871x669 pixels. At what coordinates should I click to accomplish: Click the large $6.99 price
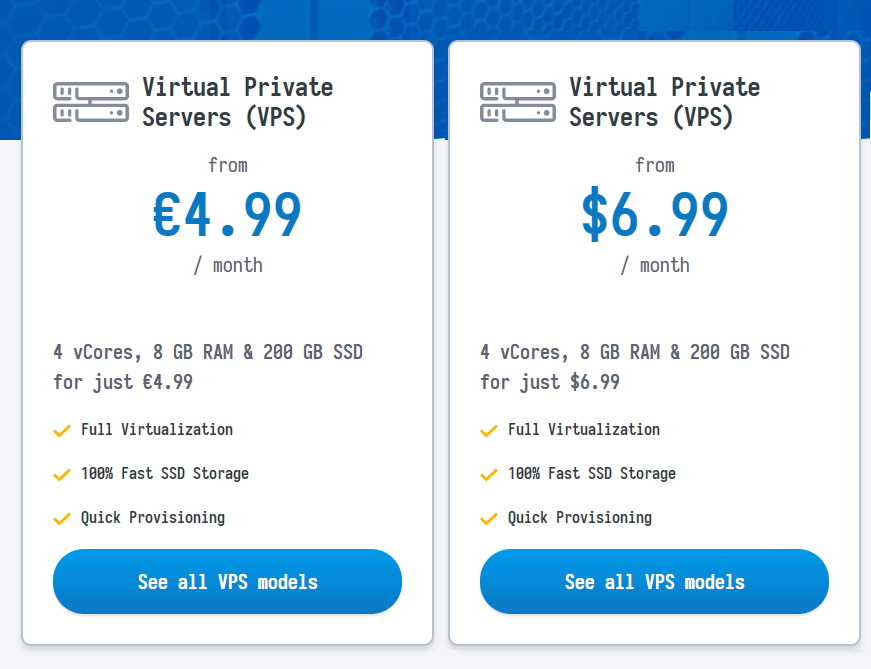coord(654,214)
